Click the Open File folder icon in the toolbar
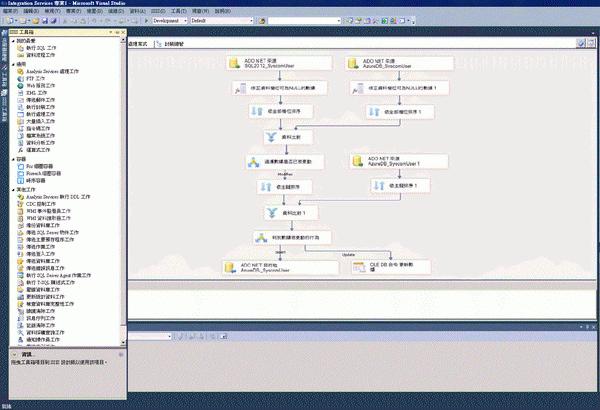Image resolution: width=600 pixels, height=410 pixels. pos(36,21)
